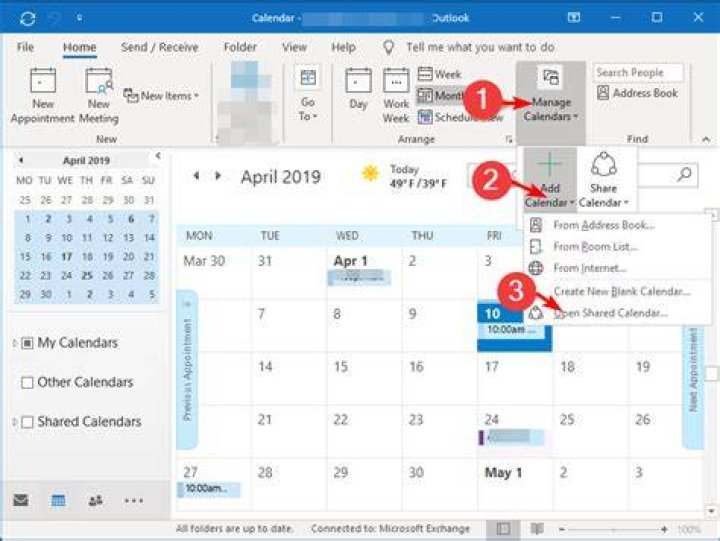The image size is (720, 541).
Task: Switch to Day view
Action: [x=358, y=90]
